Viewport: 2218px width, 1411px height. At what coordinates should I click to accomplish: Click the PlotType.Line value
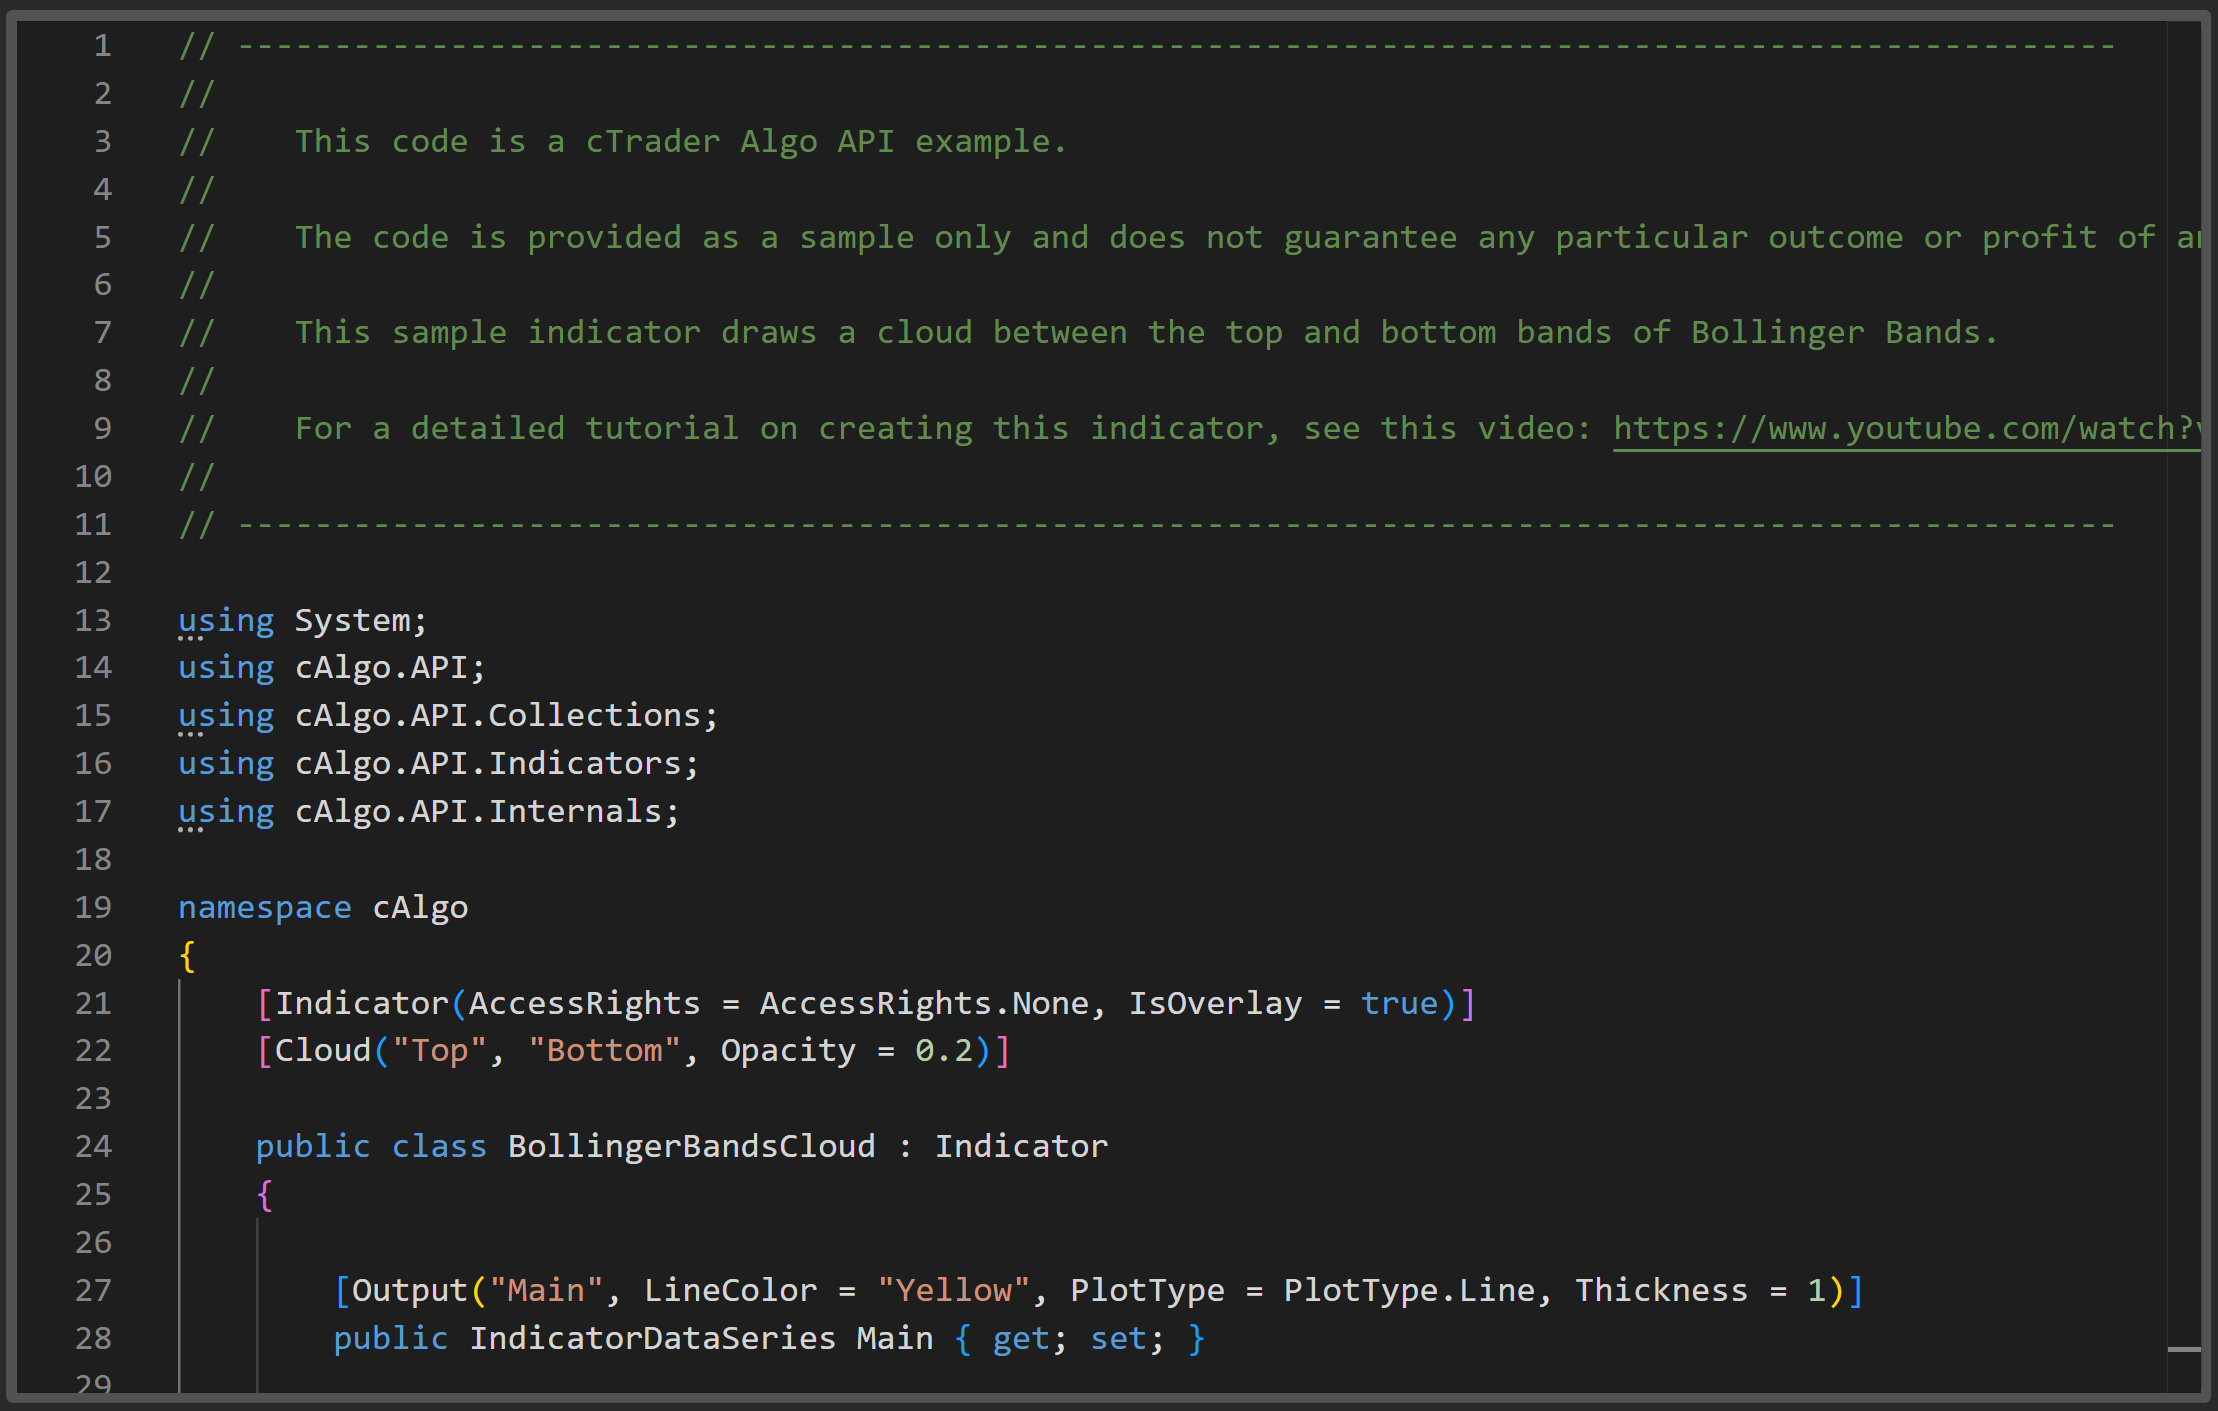coord(1409,1290)
